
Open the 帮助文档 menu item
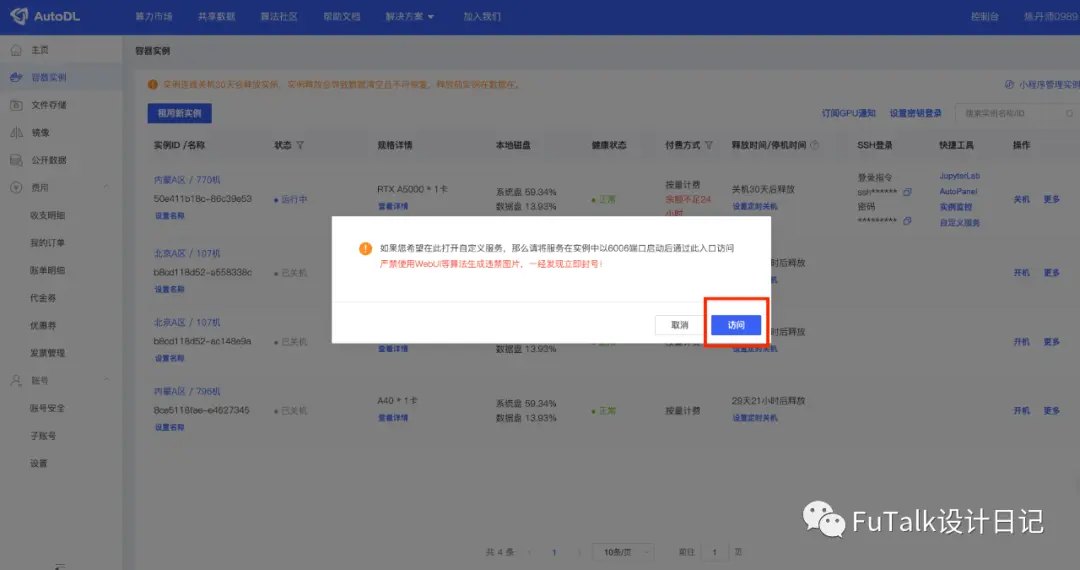tap(342, 17)
